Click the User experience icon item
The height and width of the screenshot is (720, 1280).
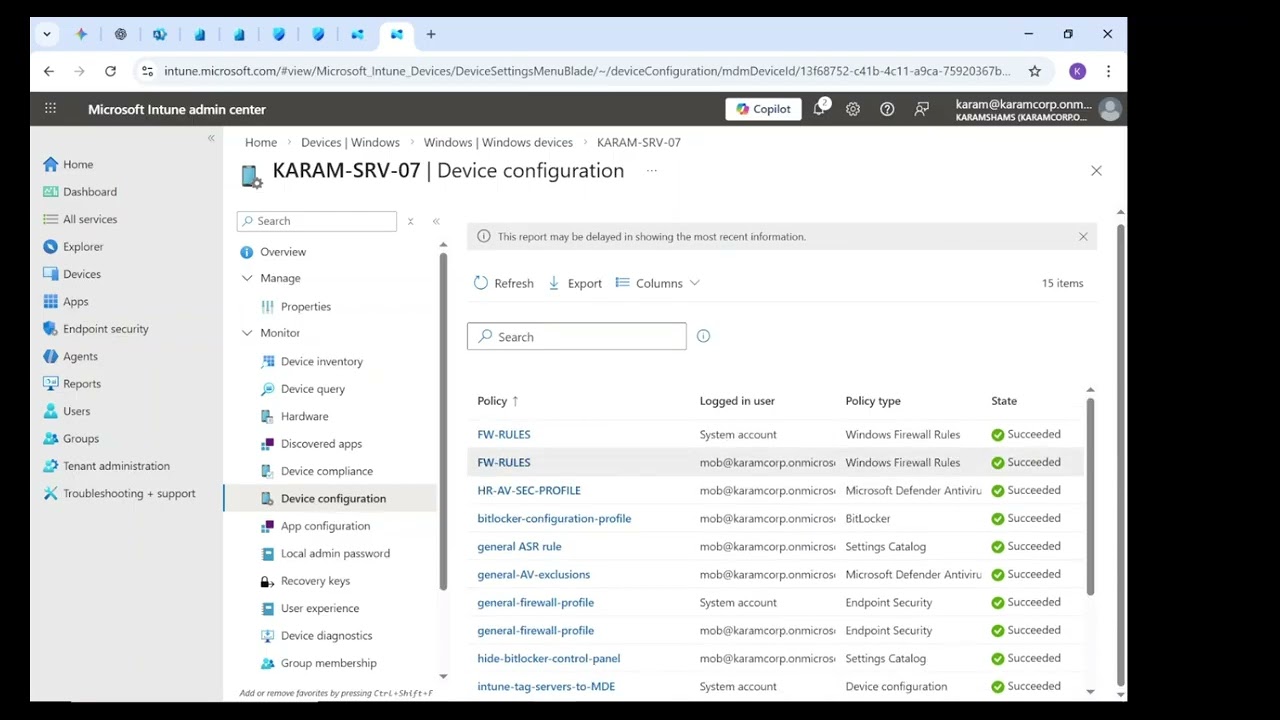tap(267, 608)
